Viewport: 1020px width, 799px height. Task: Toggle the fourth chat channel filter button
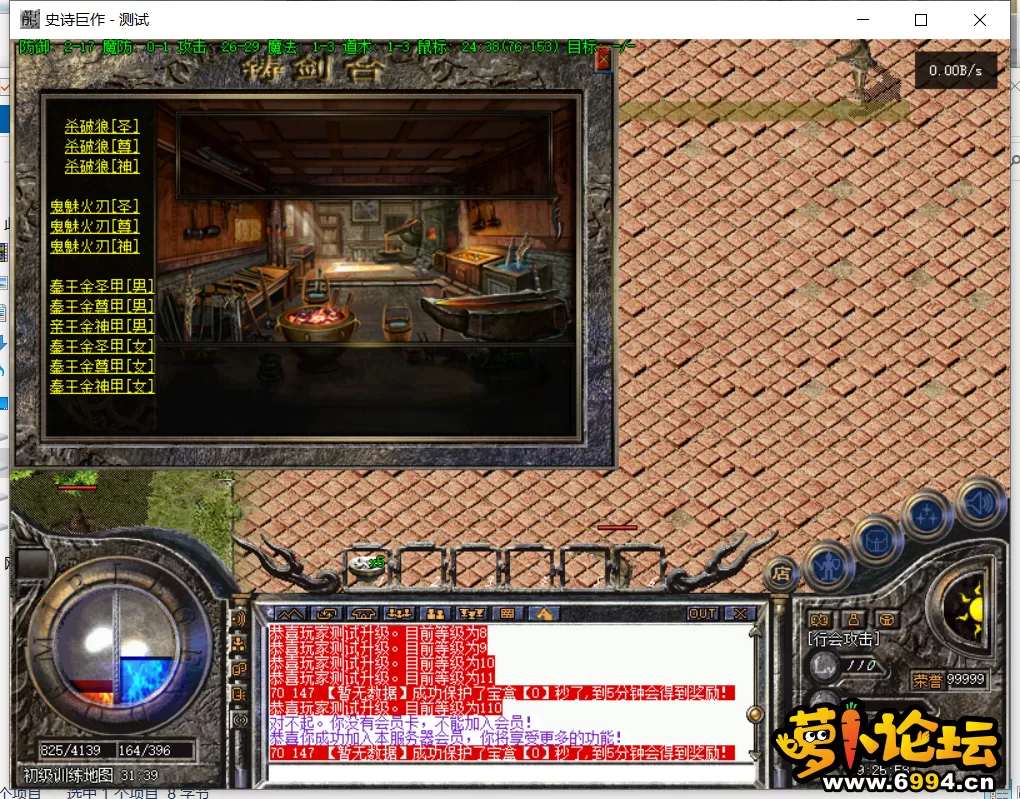[x=240, y=694]
